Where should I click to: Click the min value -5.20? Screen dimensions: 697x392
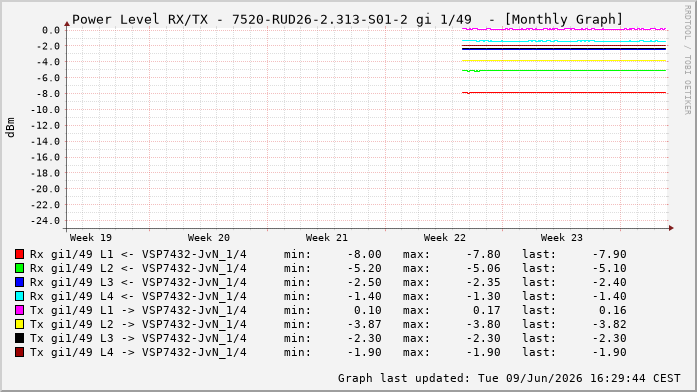click(x=364, y=268)
